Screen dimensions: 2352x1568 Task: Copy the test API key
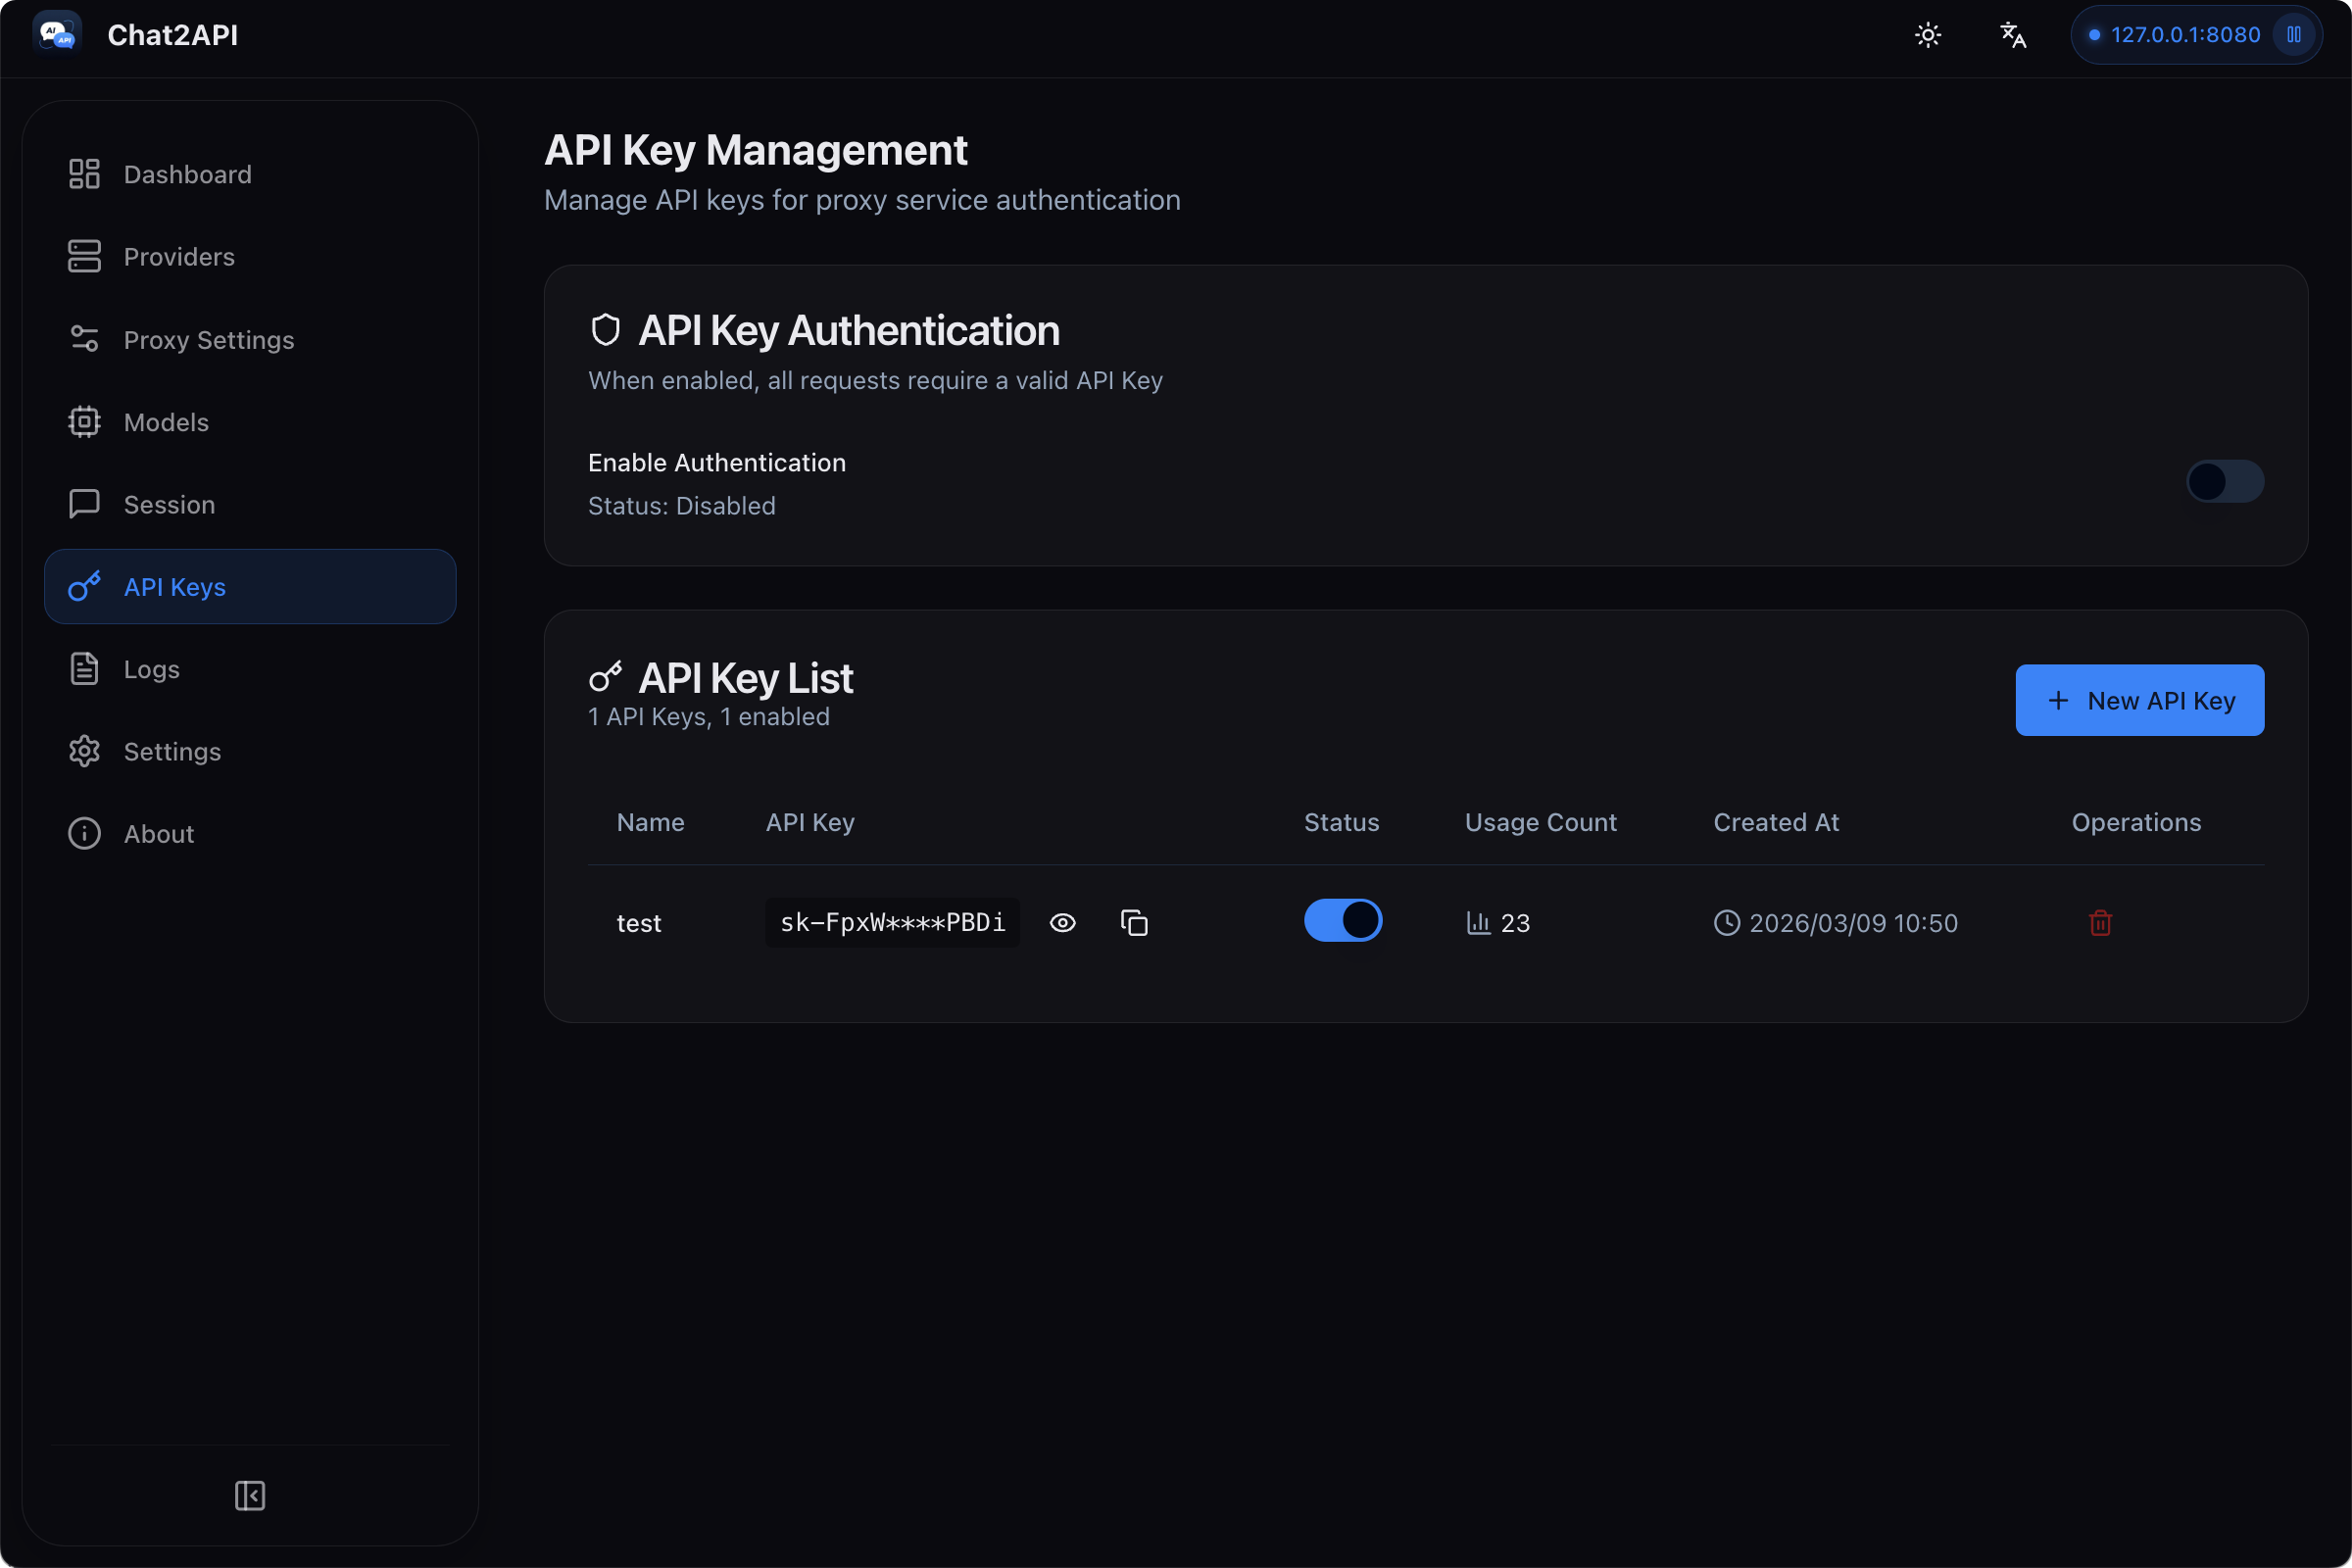1134,923
